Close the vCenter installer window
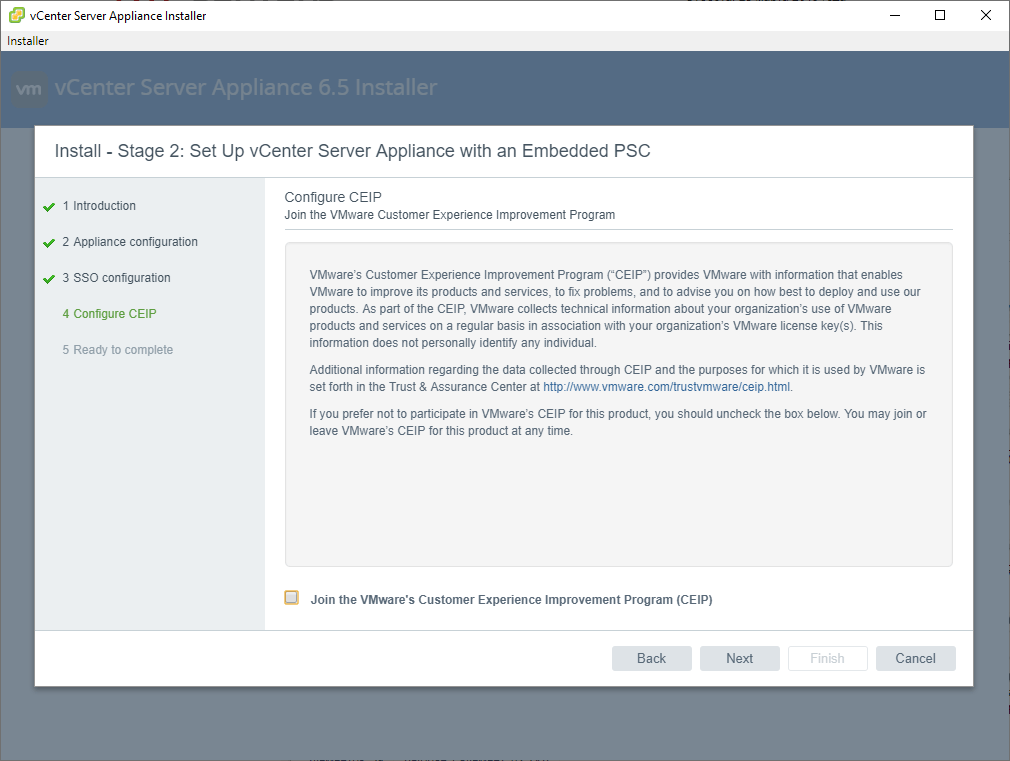1010x761 pixels. [x=986, y=15]
